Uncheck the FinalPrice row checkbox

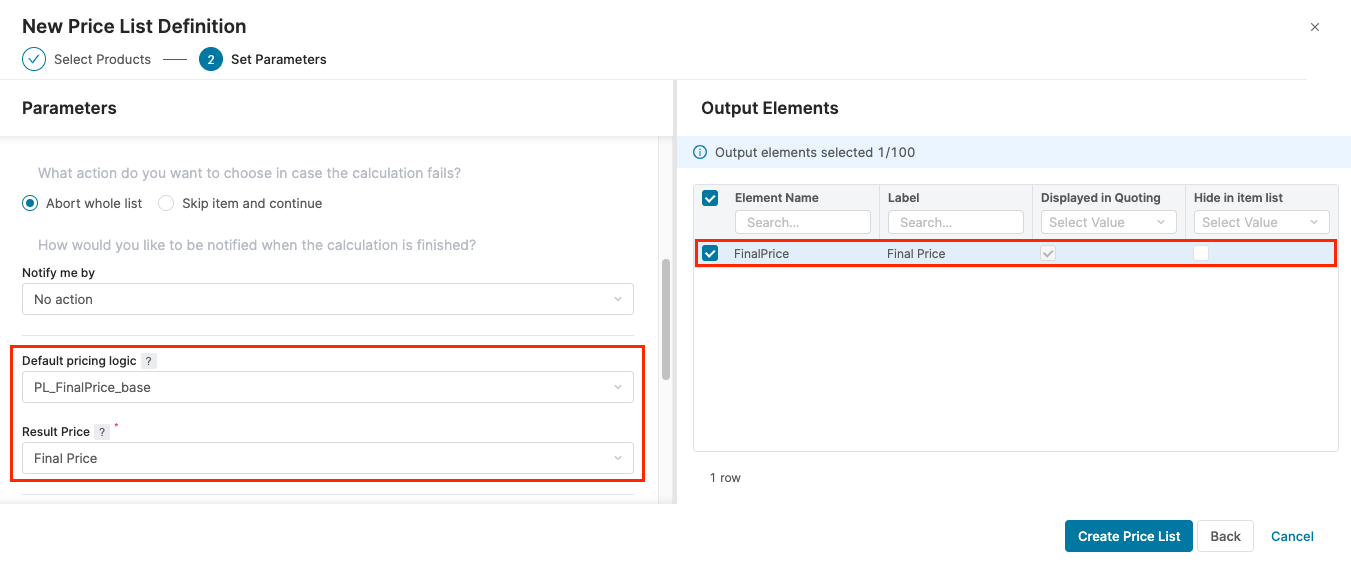pyautogui.click(x=710, y=254)
